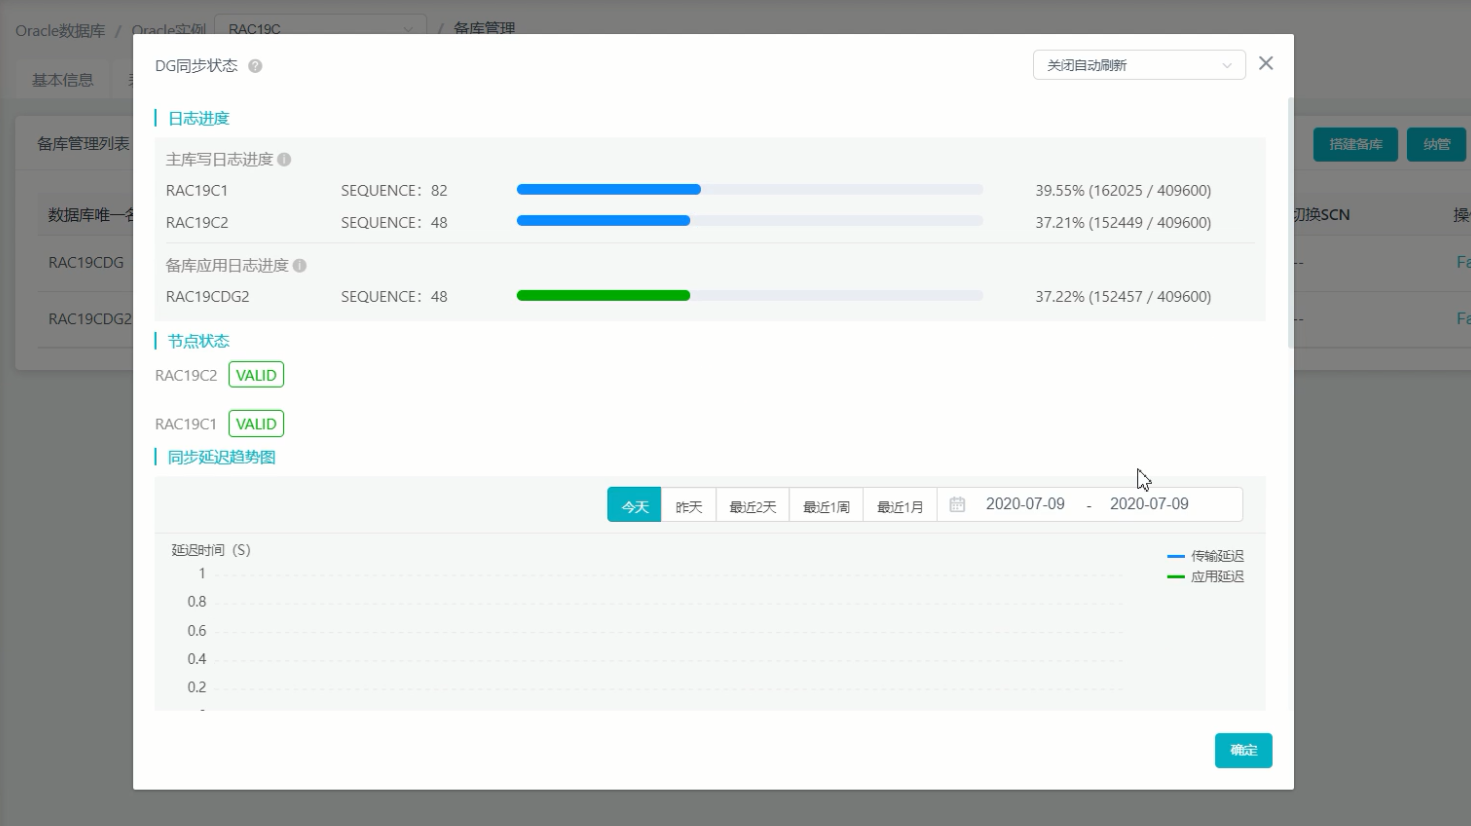Click the 同步延迟趋势图 section heading
1471x826 pixels.
(222, 457)
